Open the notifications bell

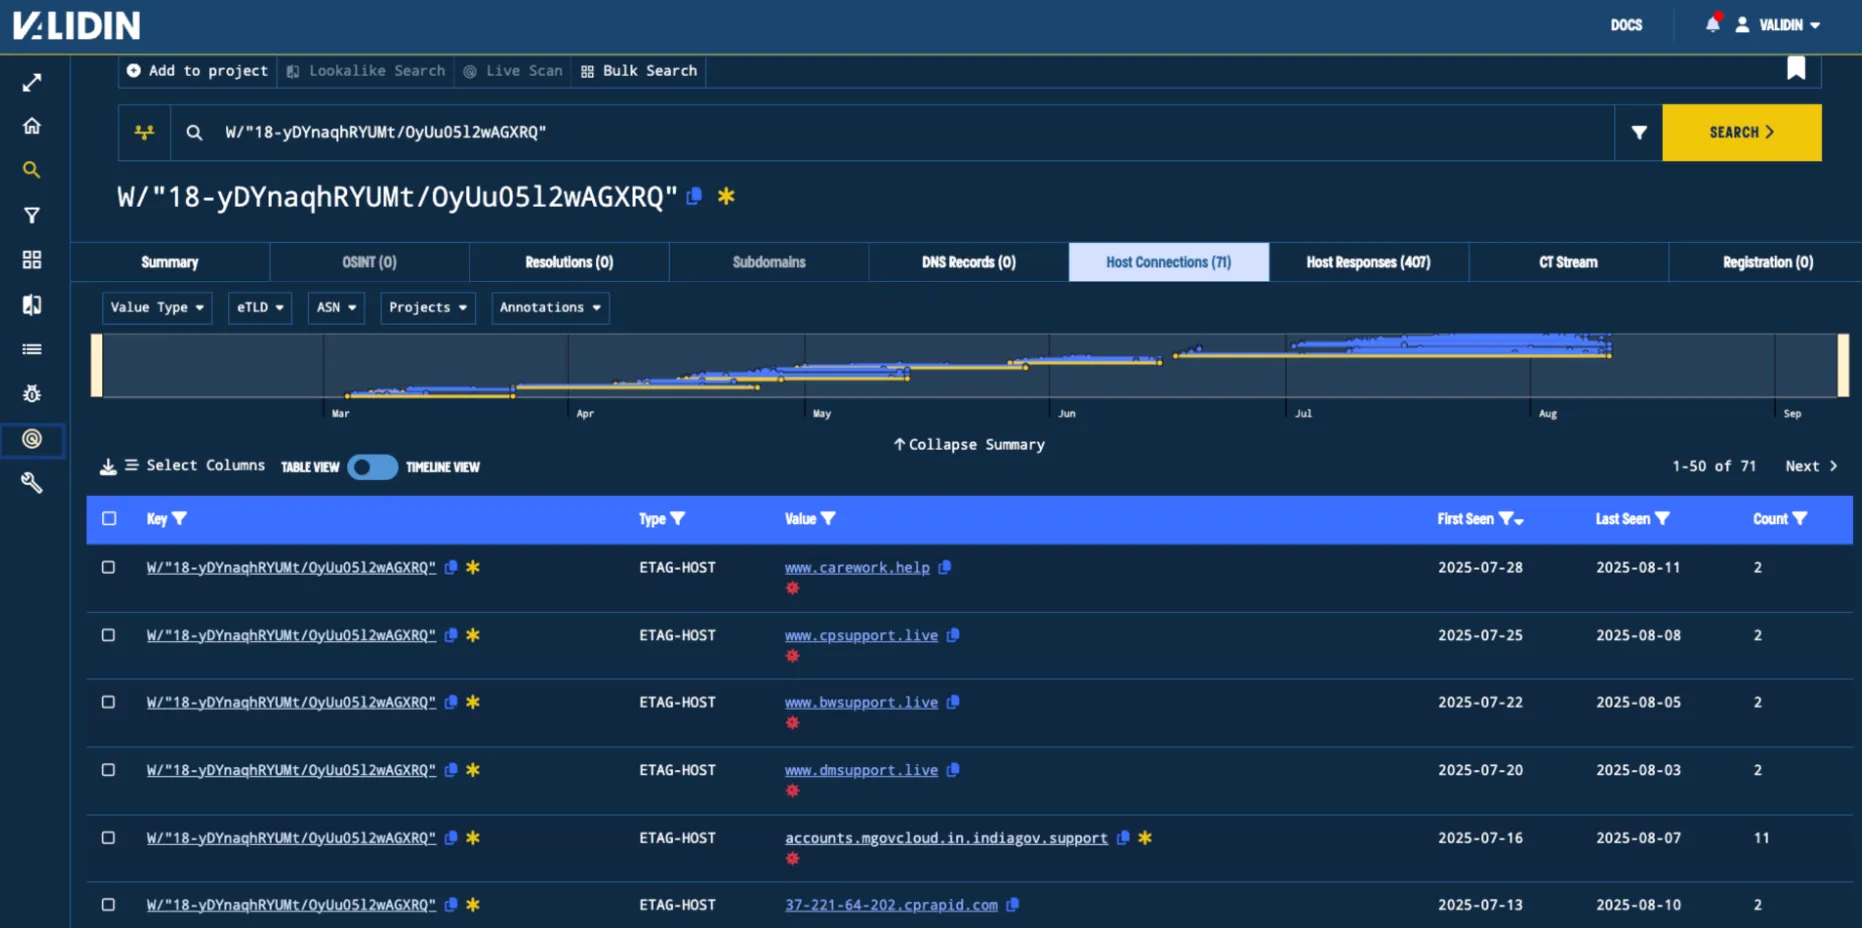pyautogui.click(x=1712, y=24)
